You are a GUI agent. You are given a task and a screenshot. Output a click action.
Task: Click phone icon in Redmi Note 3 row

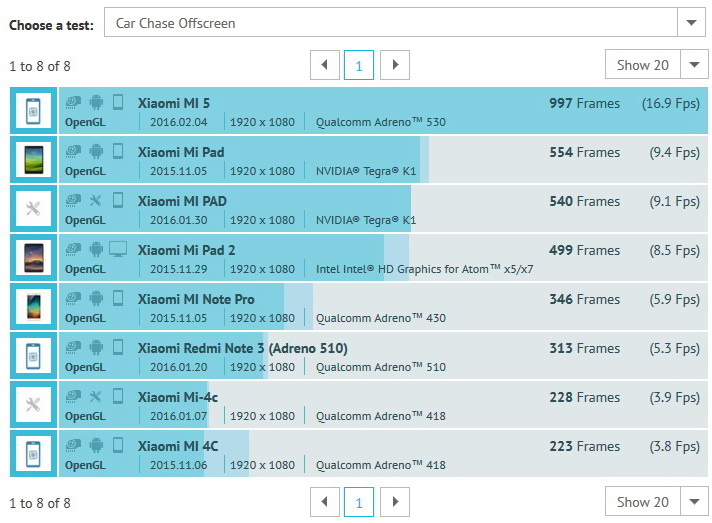click(x=118, y=347)
